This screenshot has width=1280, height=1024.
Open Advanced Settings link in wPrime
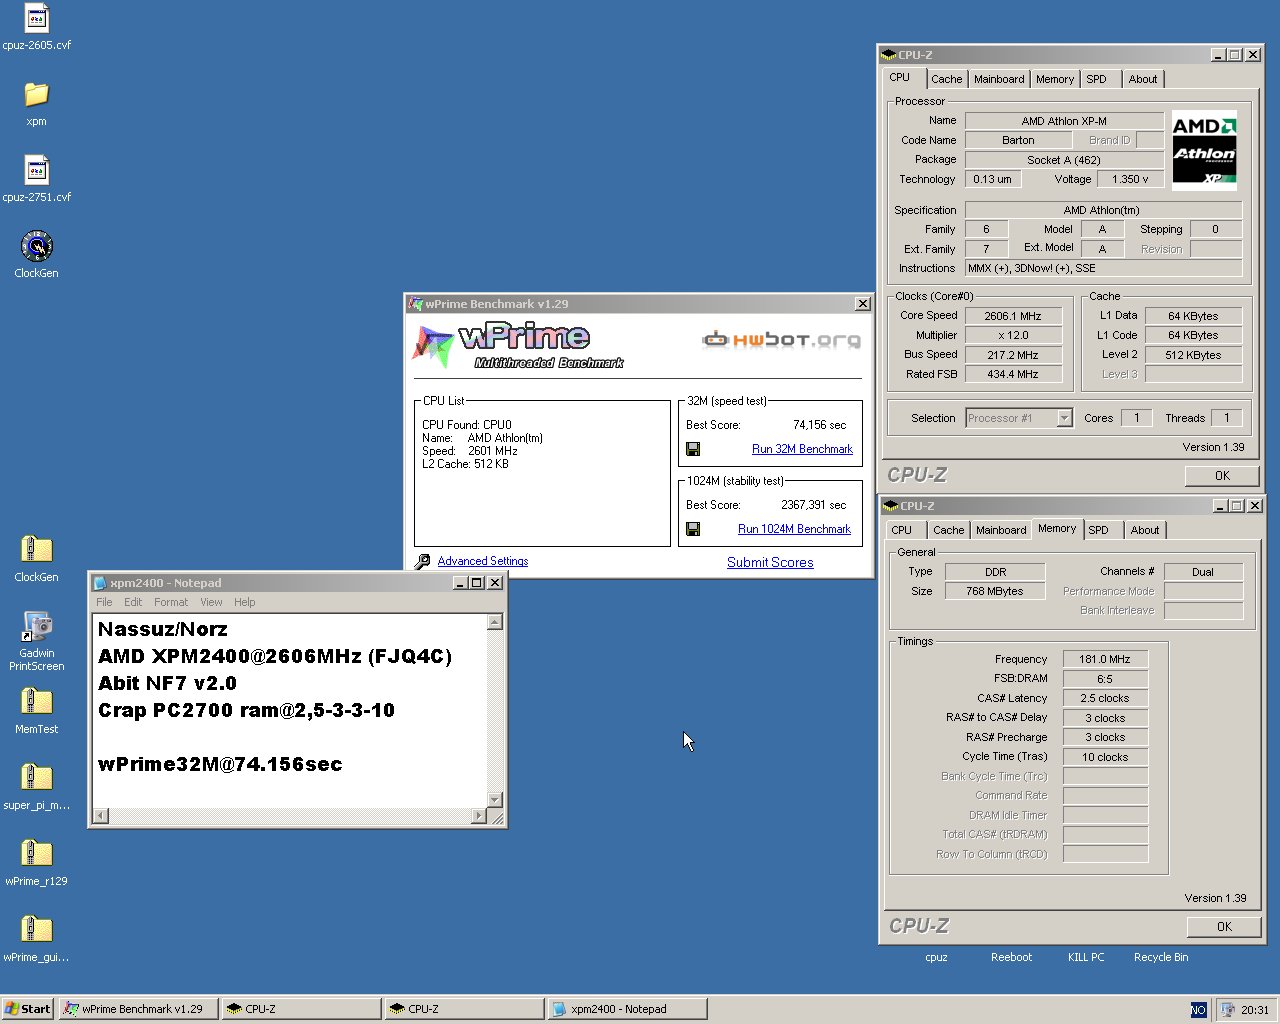[x=483, y=561]
